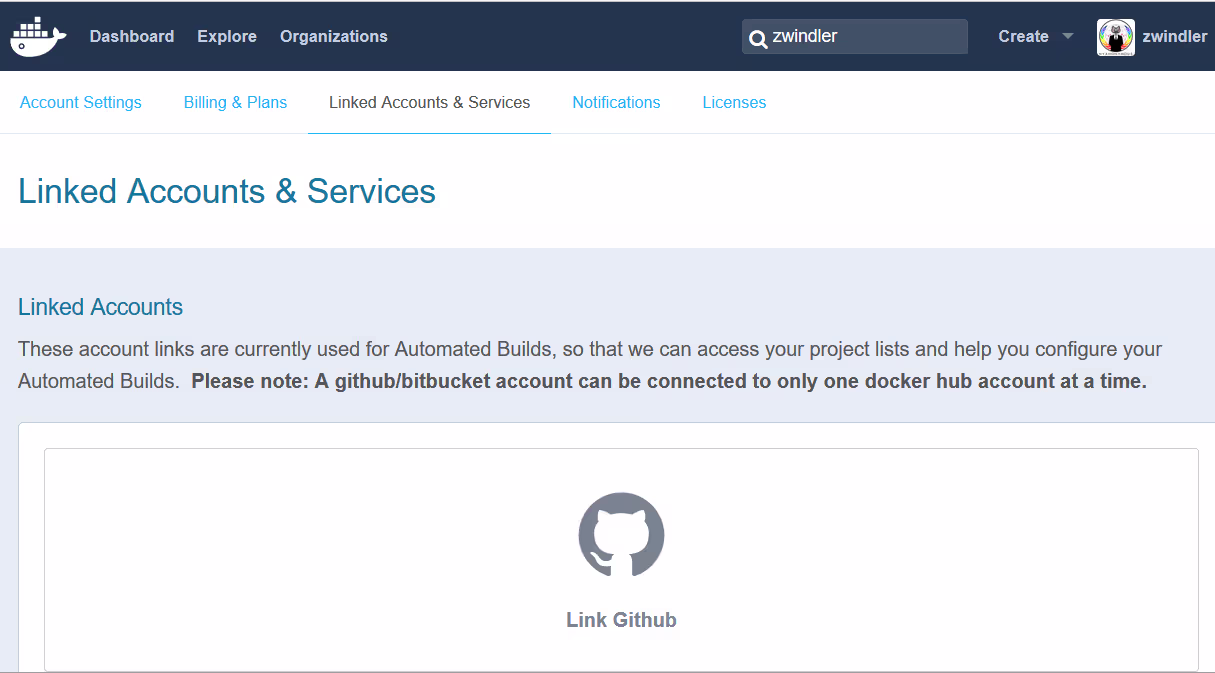Focus the search field containing zwindler
The height and width of the screenshot is (673, 1215).
pos(865,37)
